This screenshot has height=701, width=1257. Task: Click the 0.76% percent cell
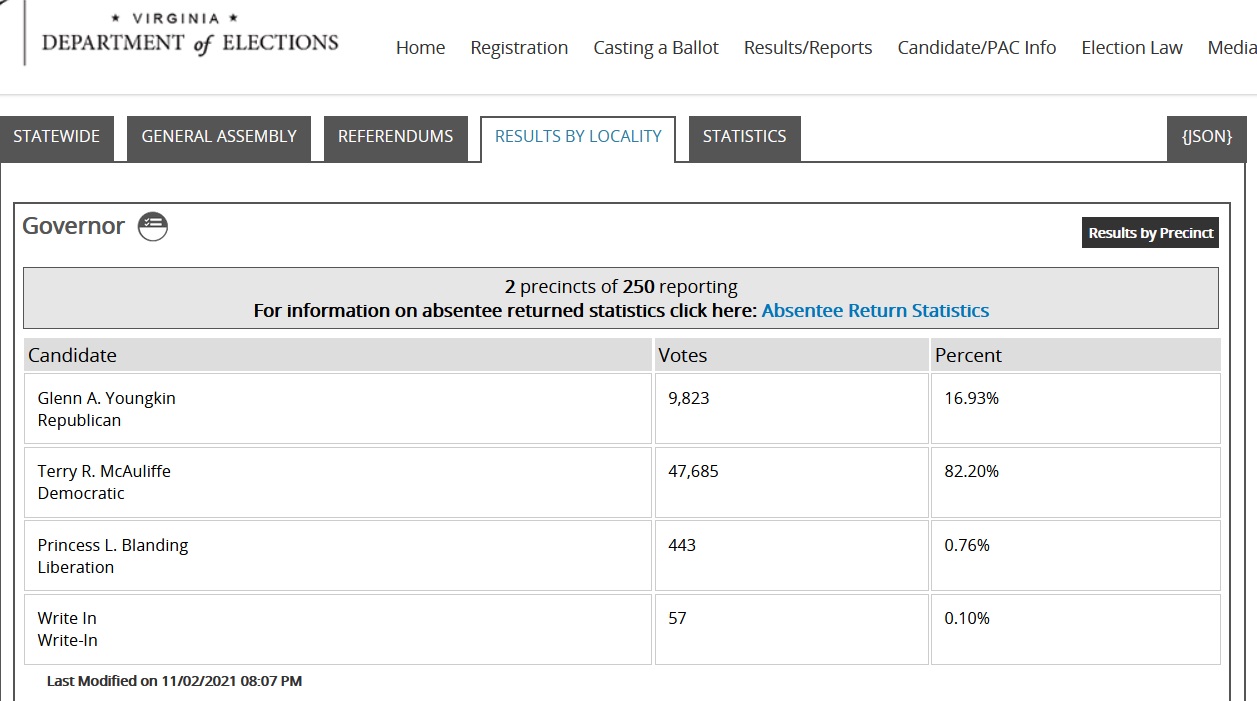[1075, 555]
